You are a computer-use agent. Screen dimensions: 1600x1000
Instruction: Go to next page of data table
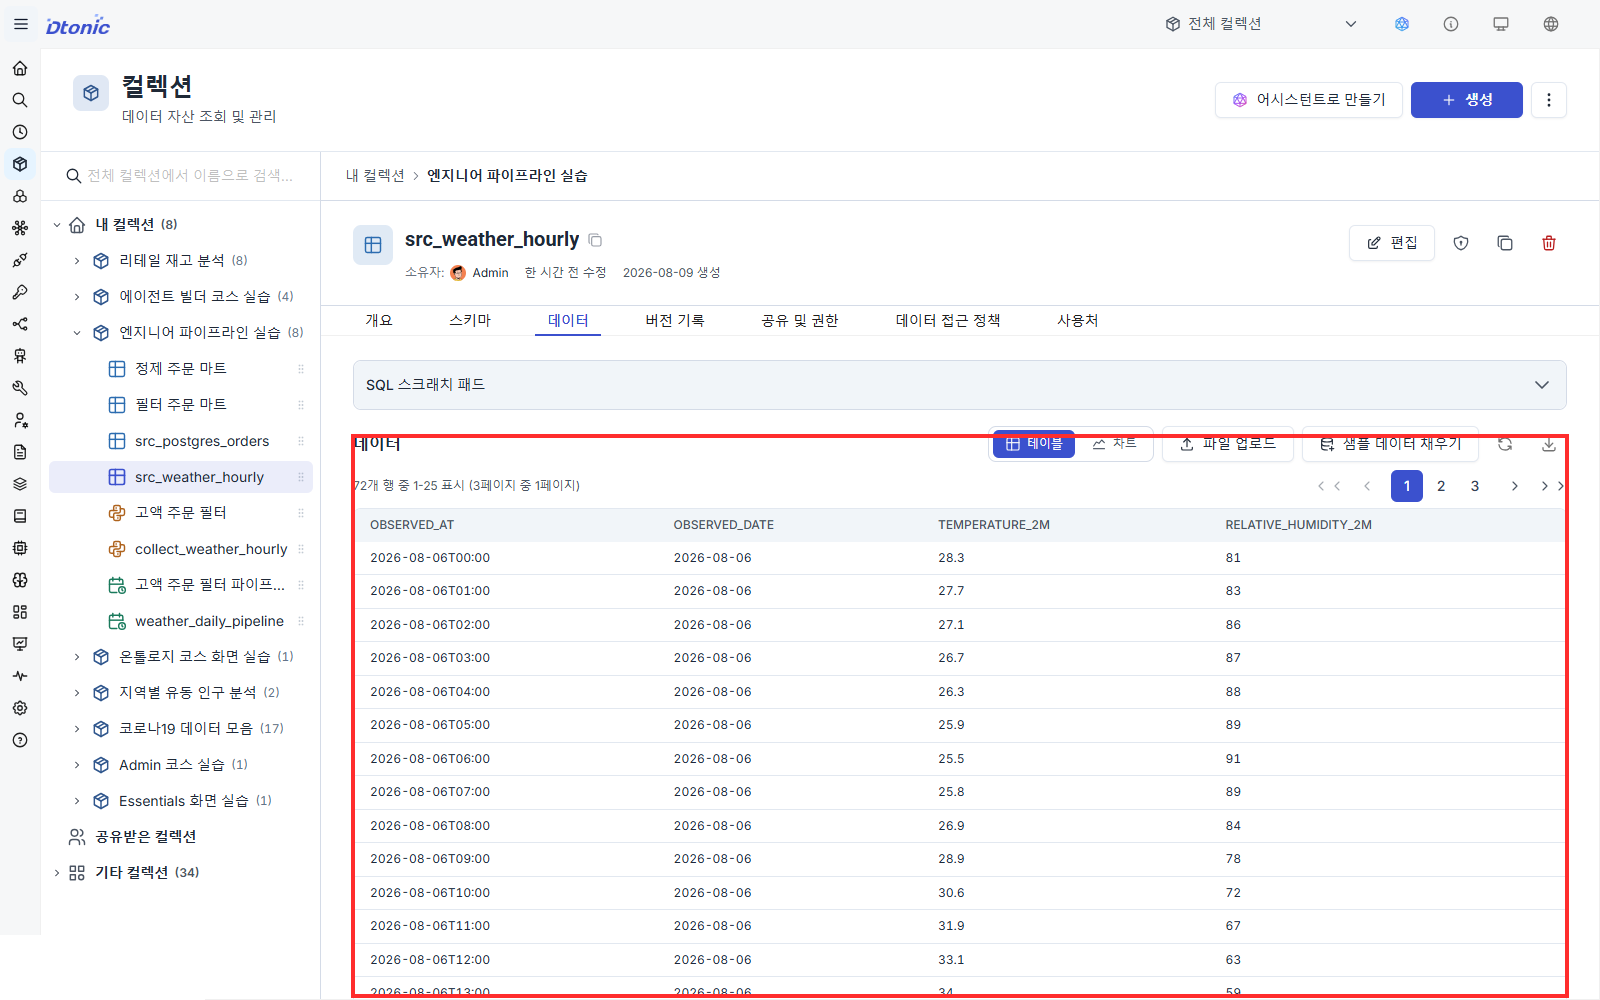(1515, 486)
